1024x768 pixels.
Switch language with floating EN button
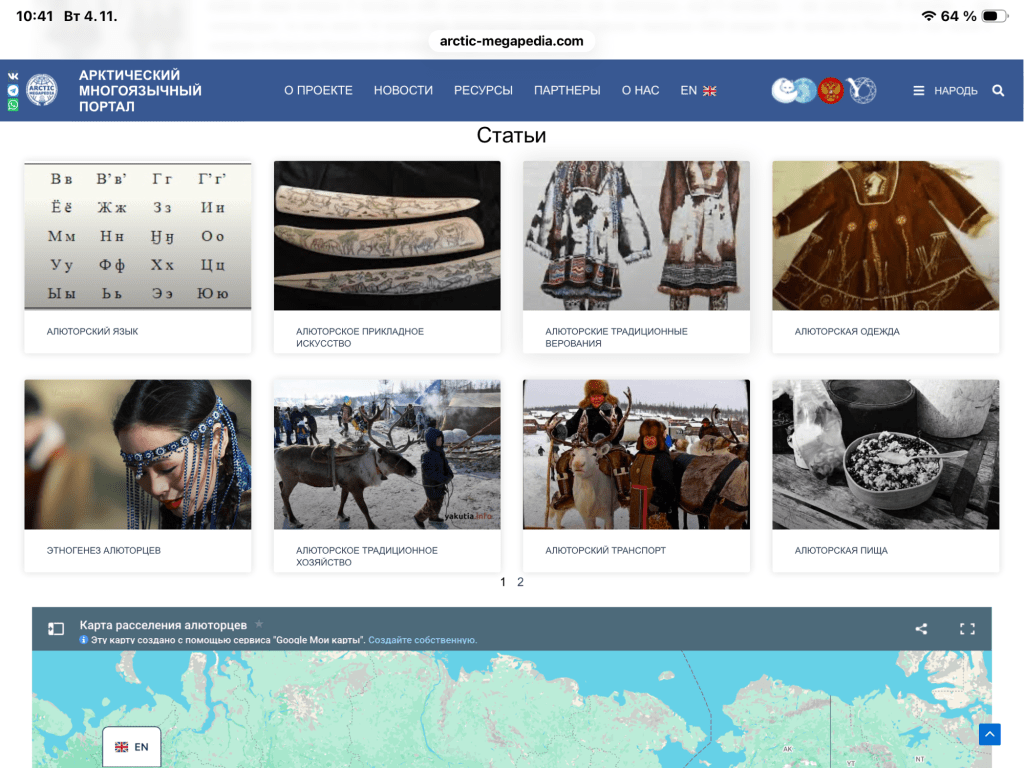[132, 747]
